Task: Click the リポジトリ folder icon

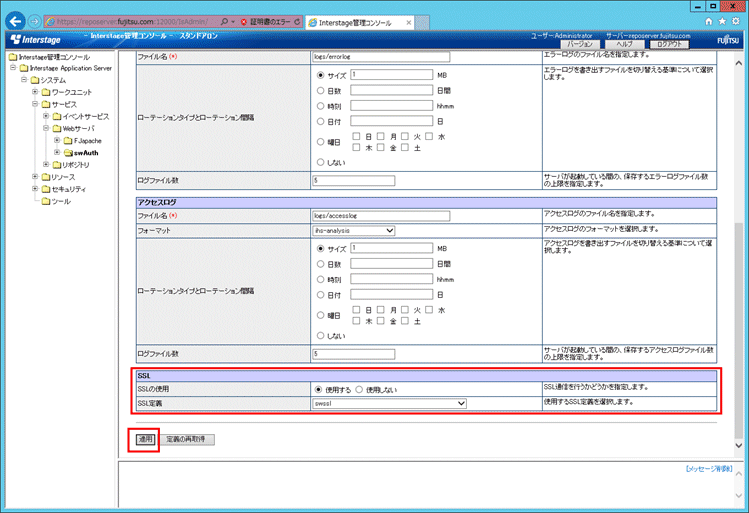Action: [57, 165]
